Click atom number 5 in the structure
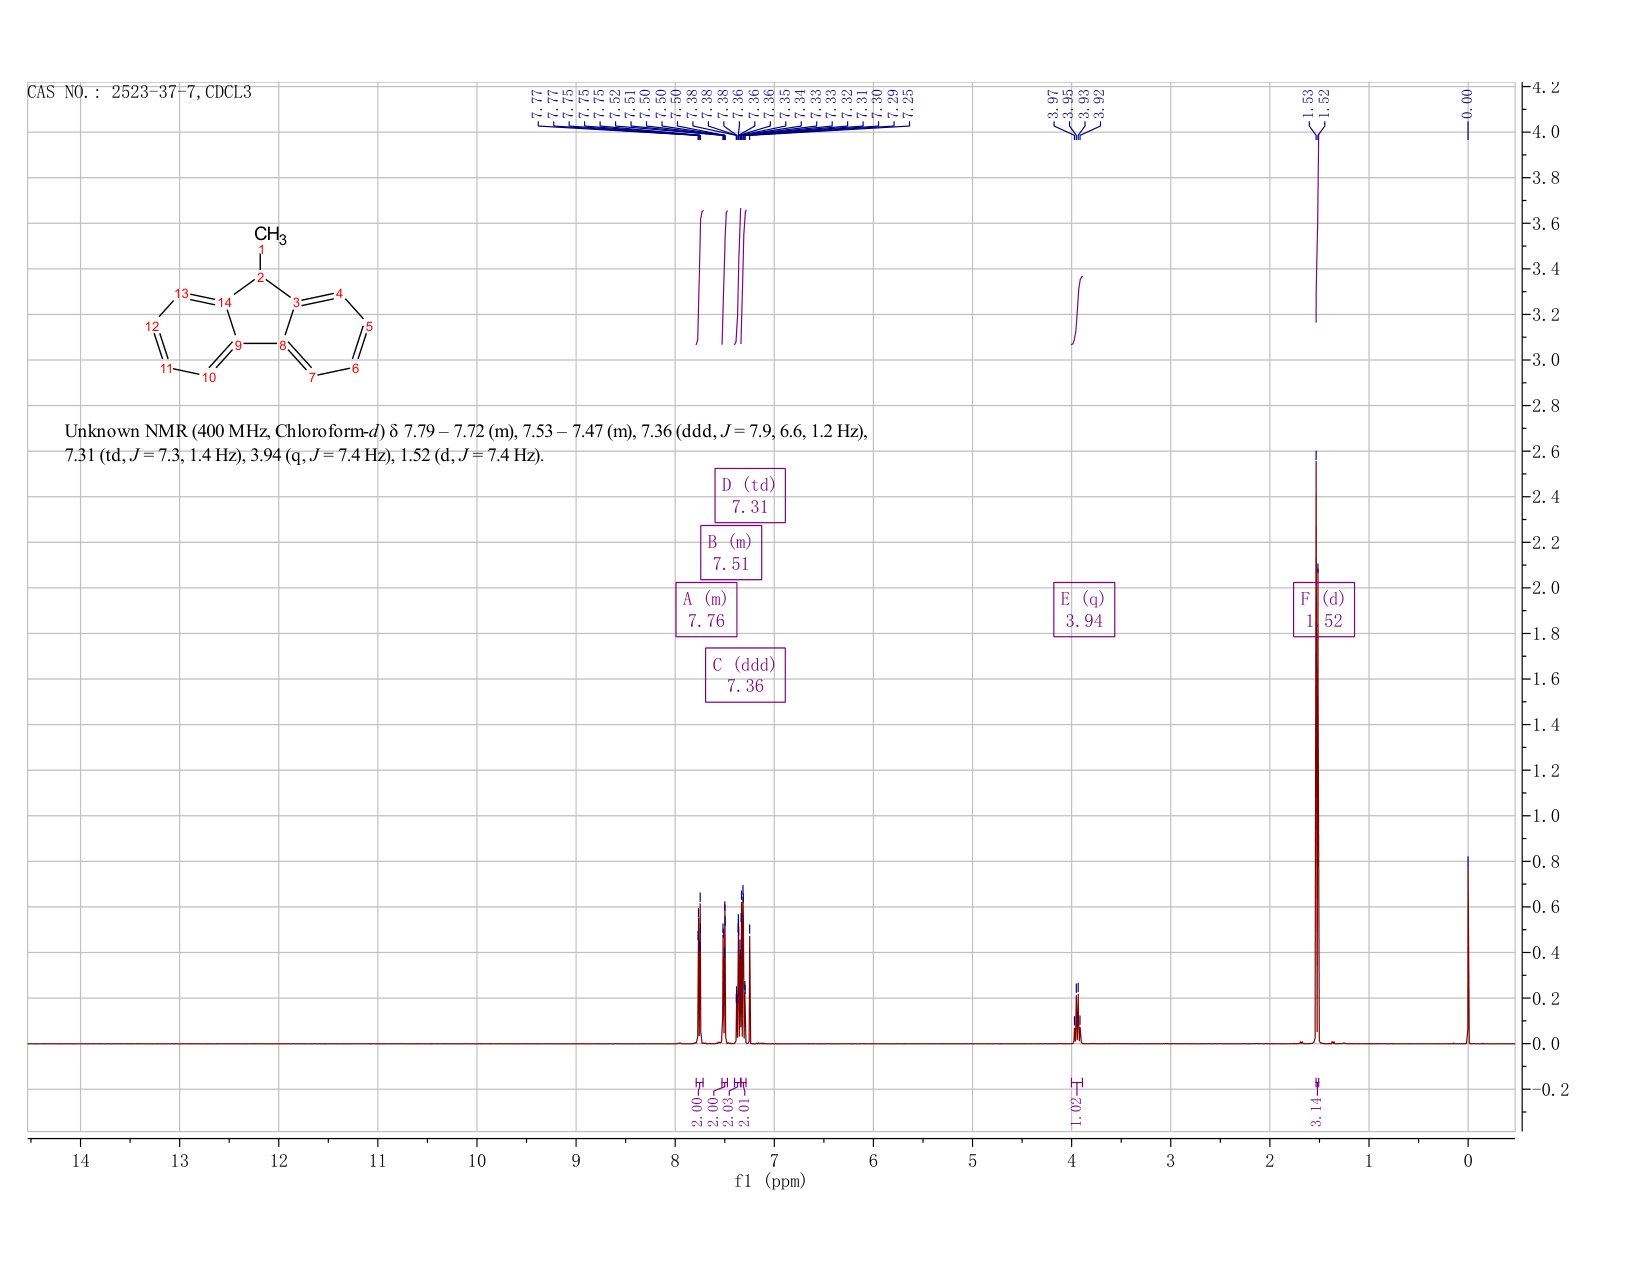Image resolution: width=1650 pixels, height=1275 pixels. coord(369,326)
